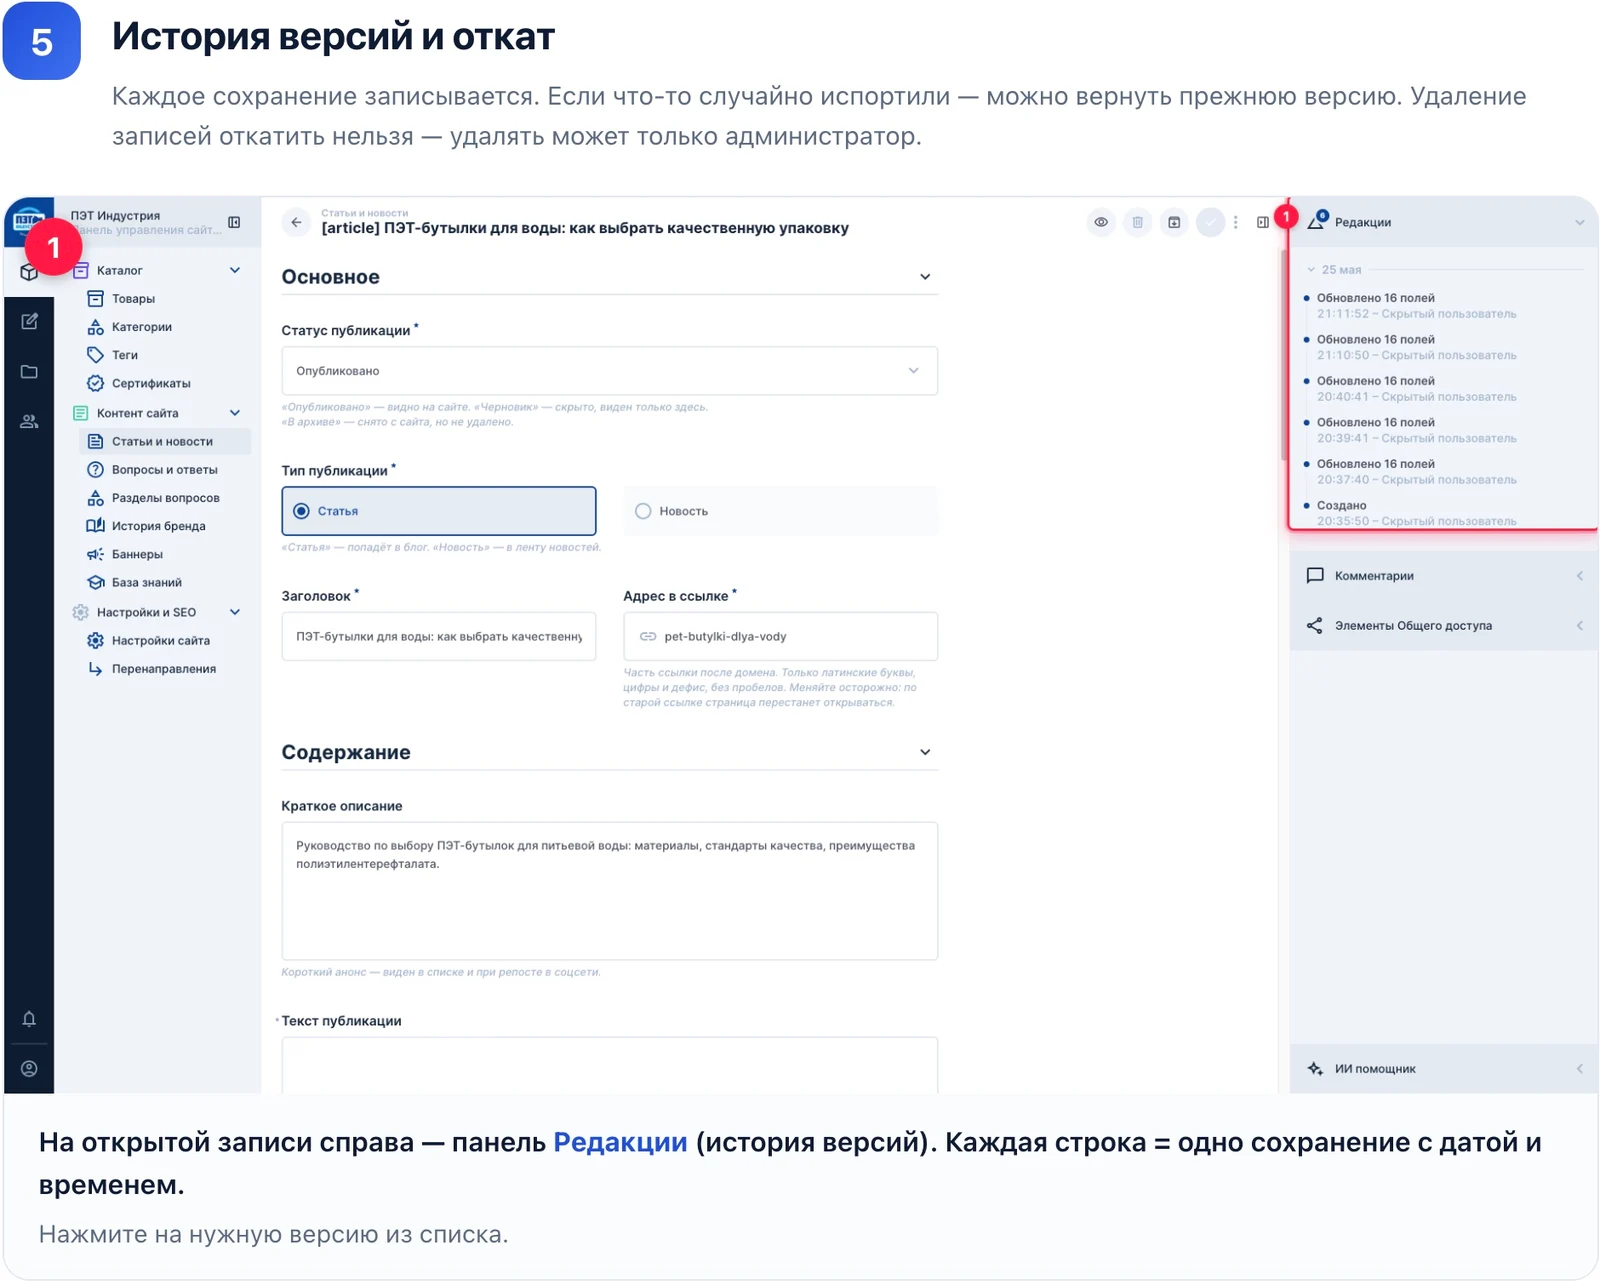Open the three-dot more options menu

click(x=1236, y=222)
